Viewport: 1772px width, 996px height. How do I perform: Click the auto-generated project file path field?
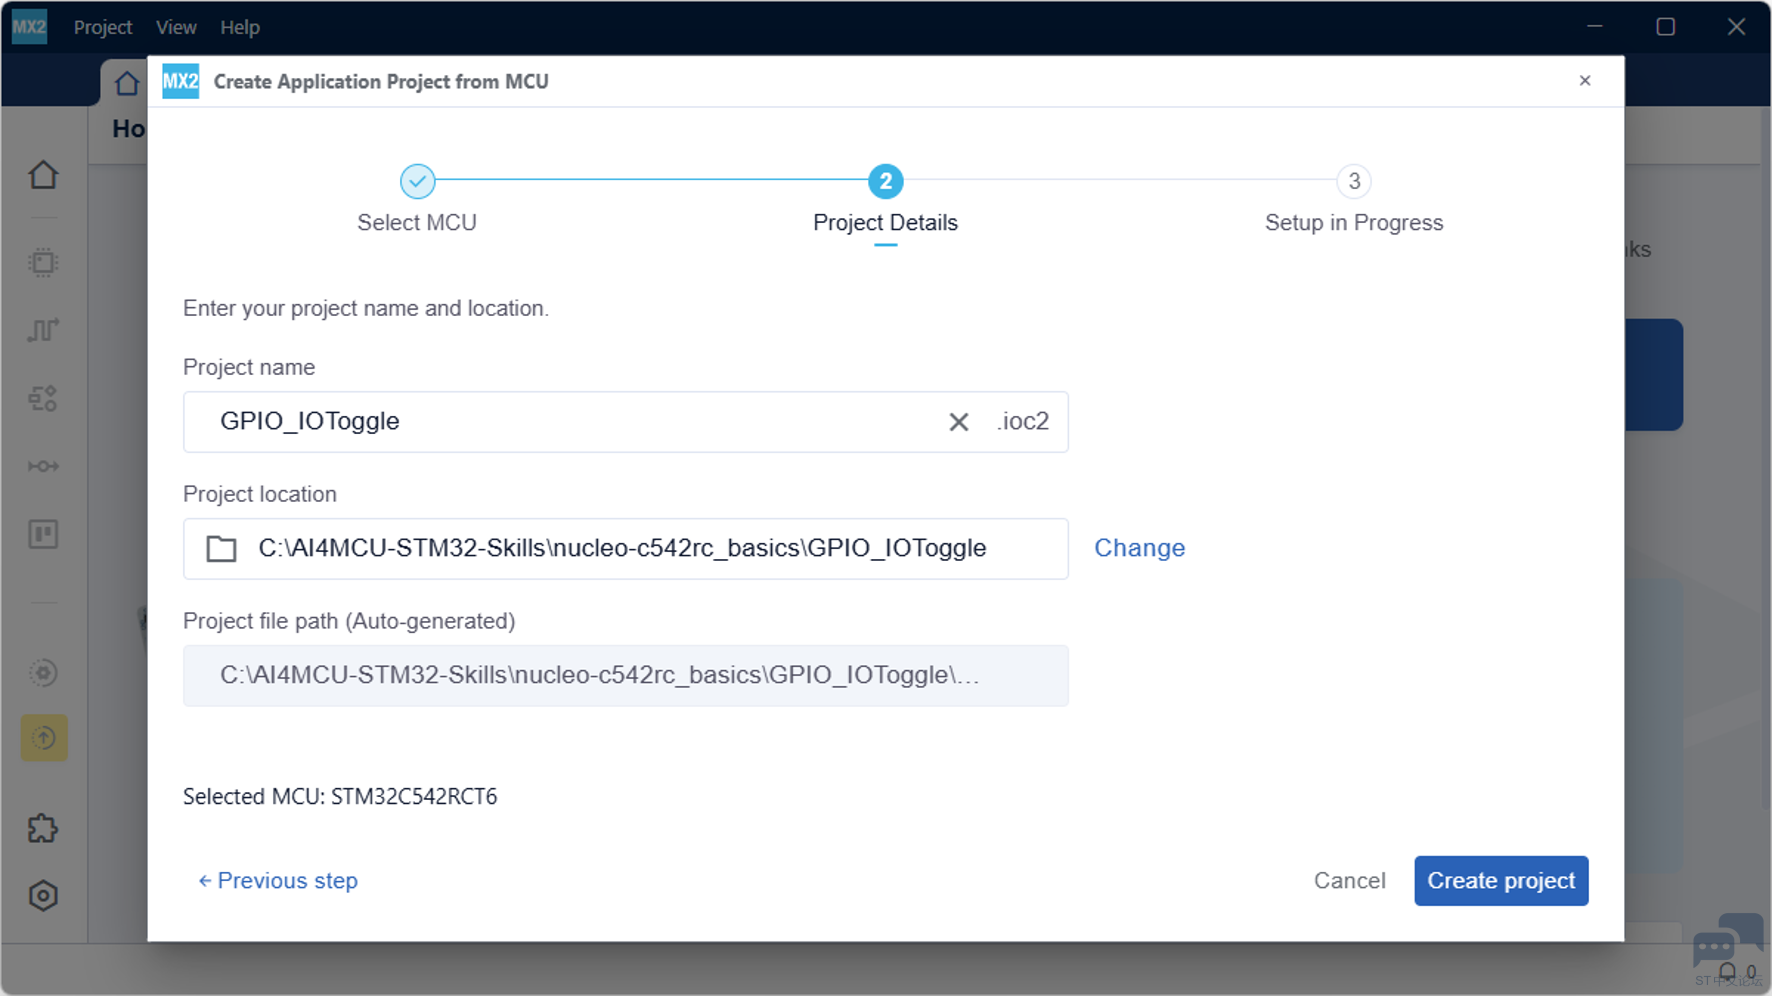coord(626,676)
